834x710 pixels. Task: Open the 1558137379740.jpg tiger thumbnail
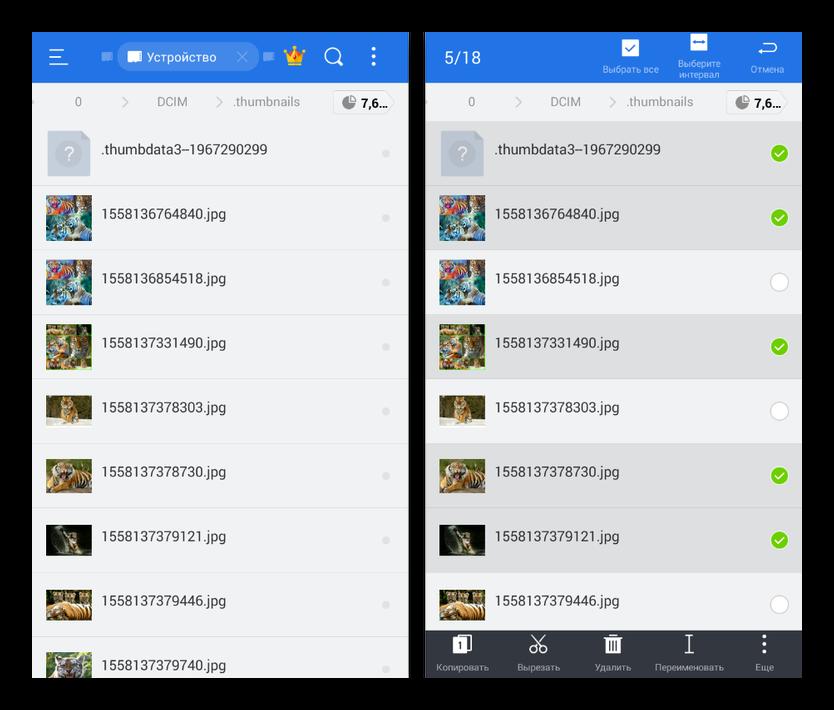coord(69,664)
